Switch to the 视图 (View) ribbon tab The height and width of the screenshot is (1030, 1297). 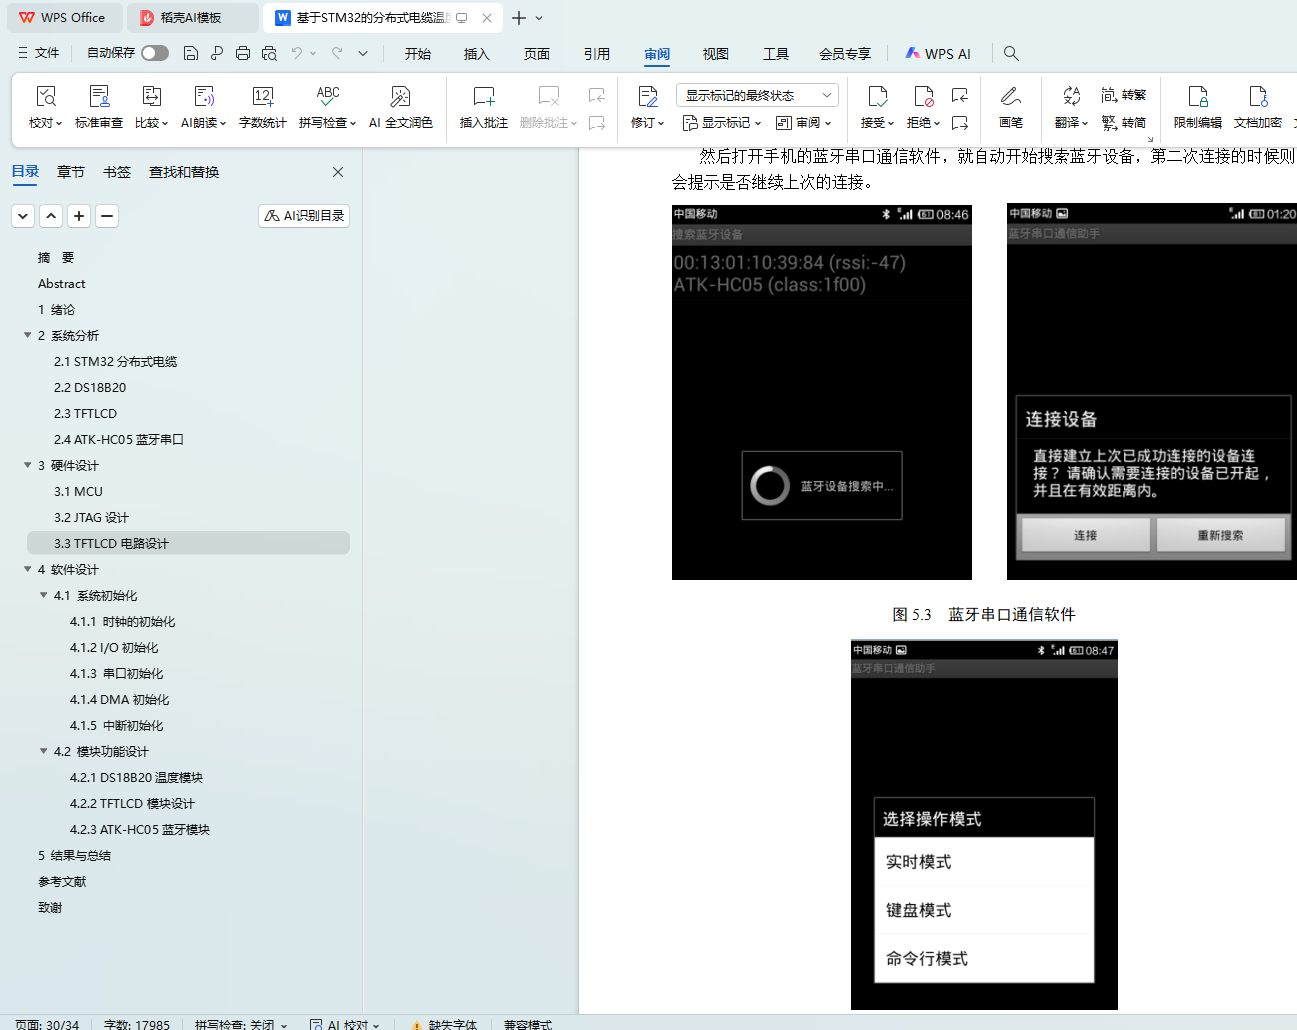(x=715, y=54)
